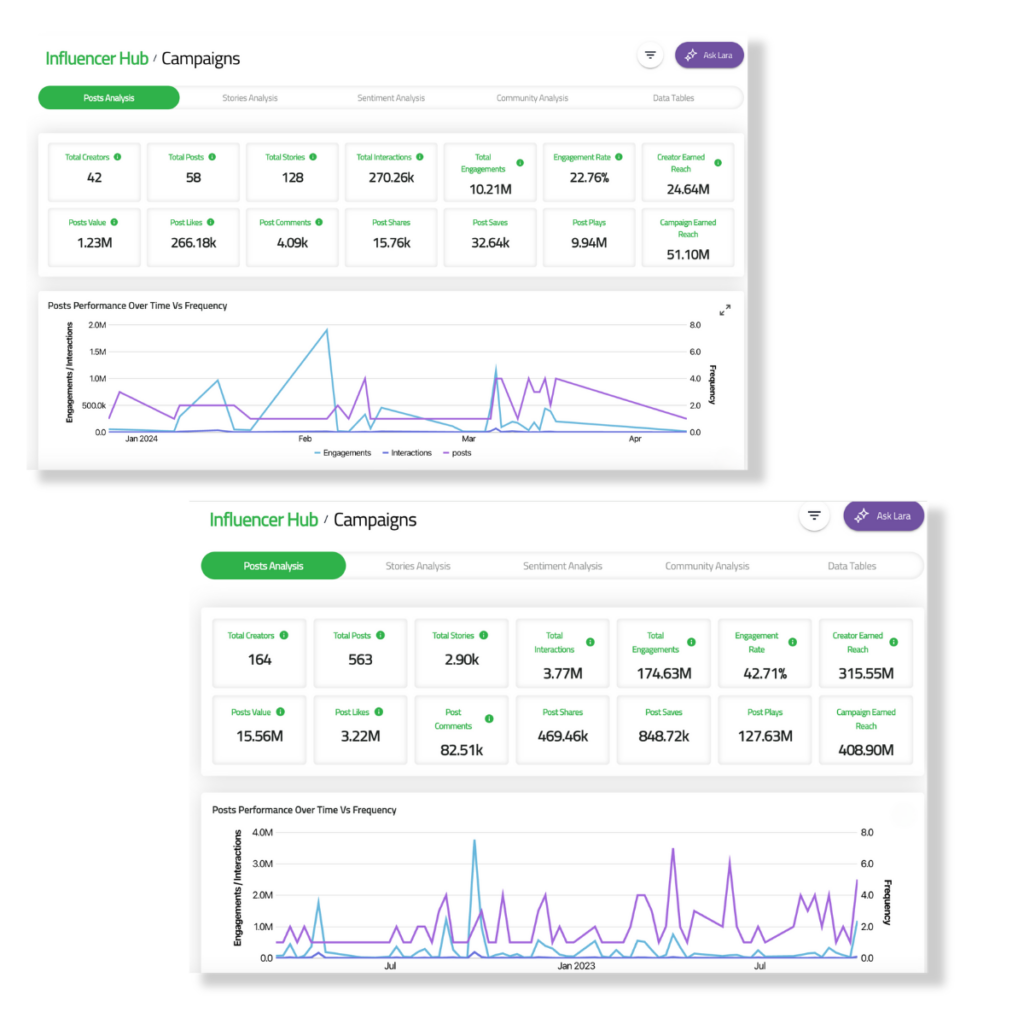This screenshot has height=1024, width=1024.
Task: Click info icon on Posts Value 15.56M card
Action: (x=280, y=712)
